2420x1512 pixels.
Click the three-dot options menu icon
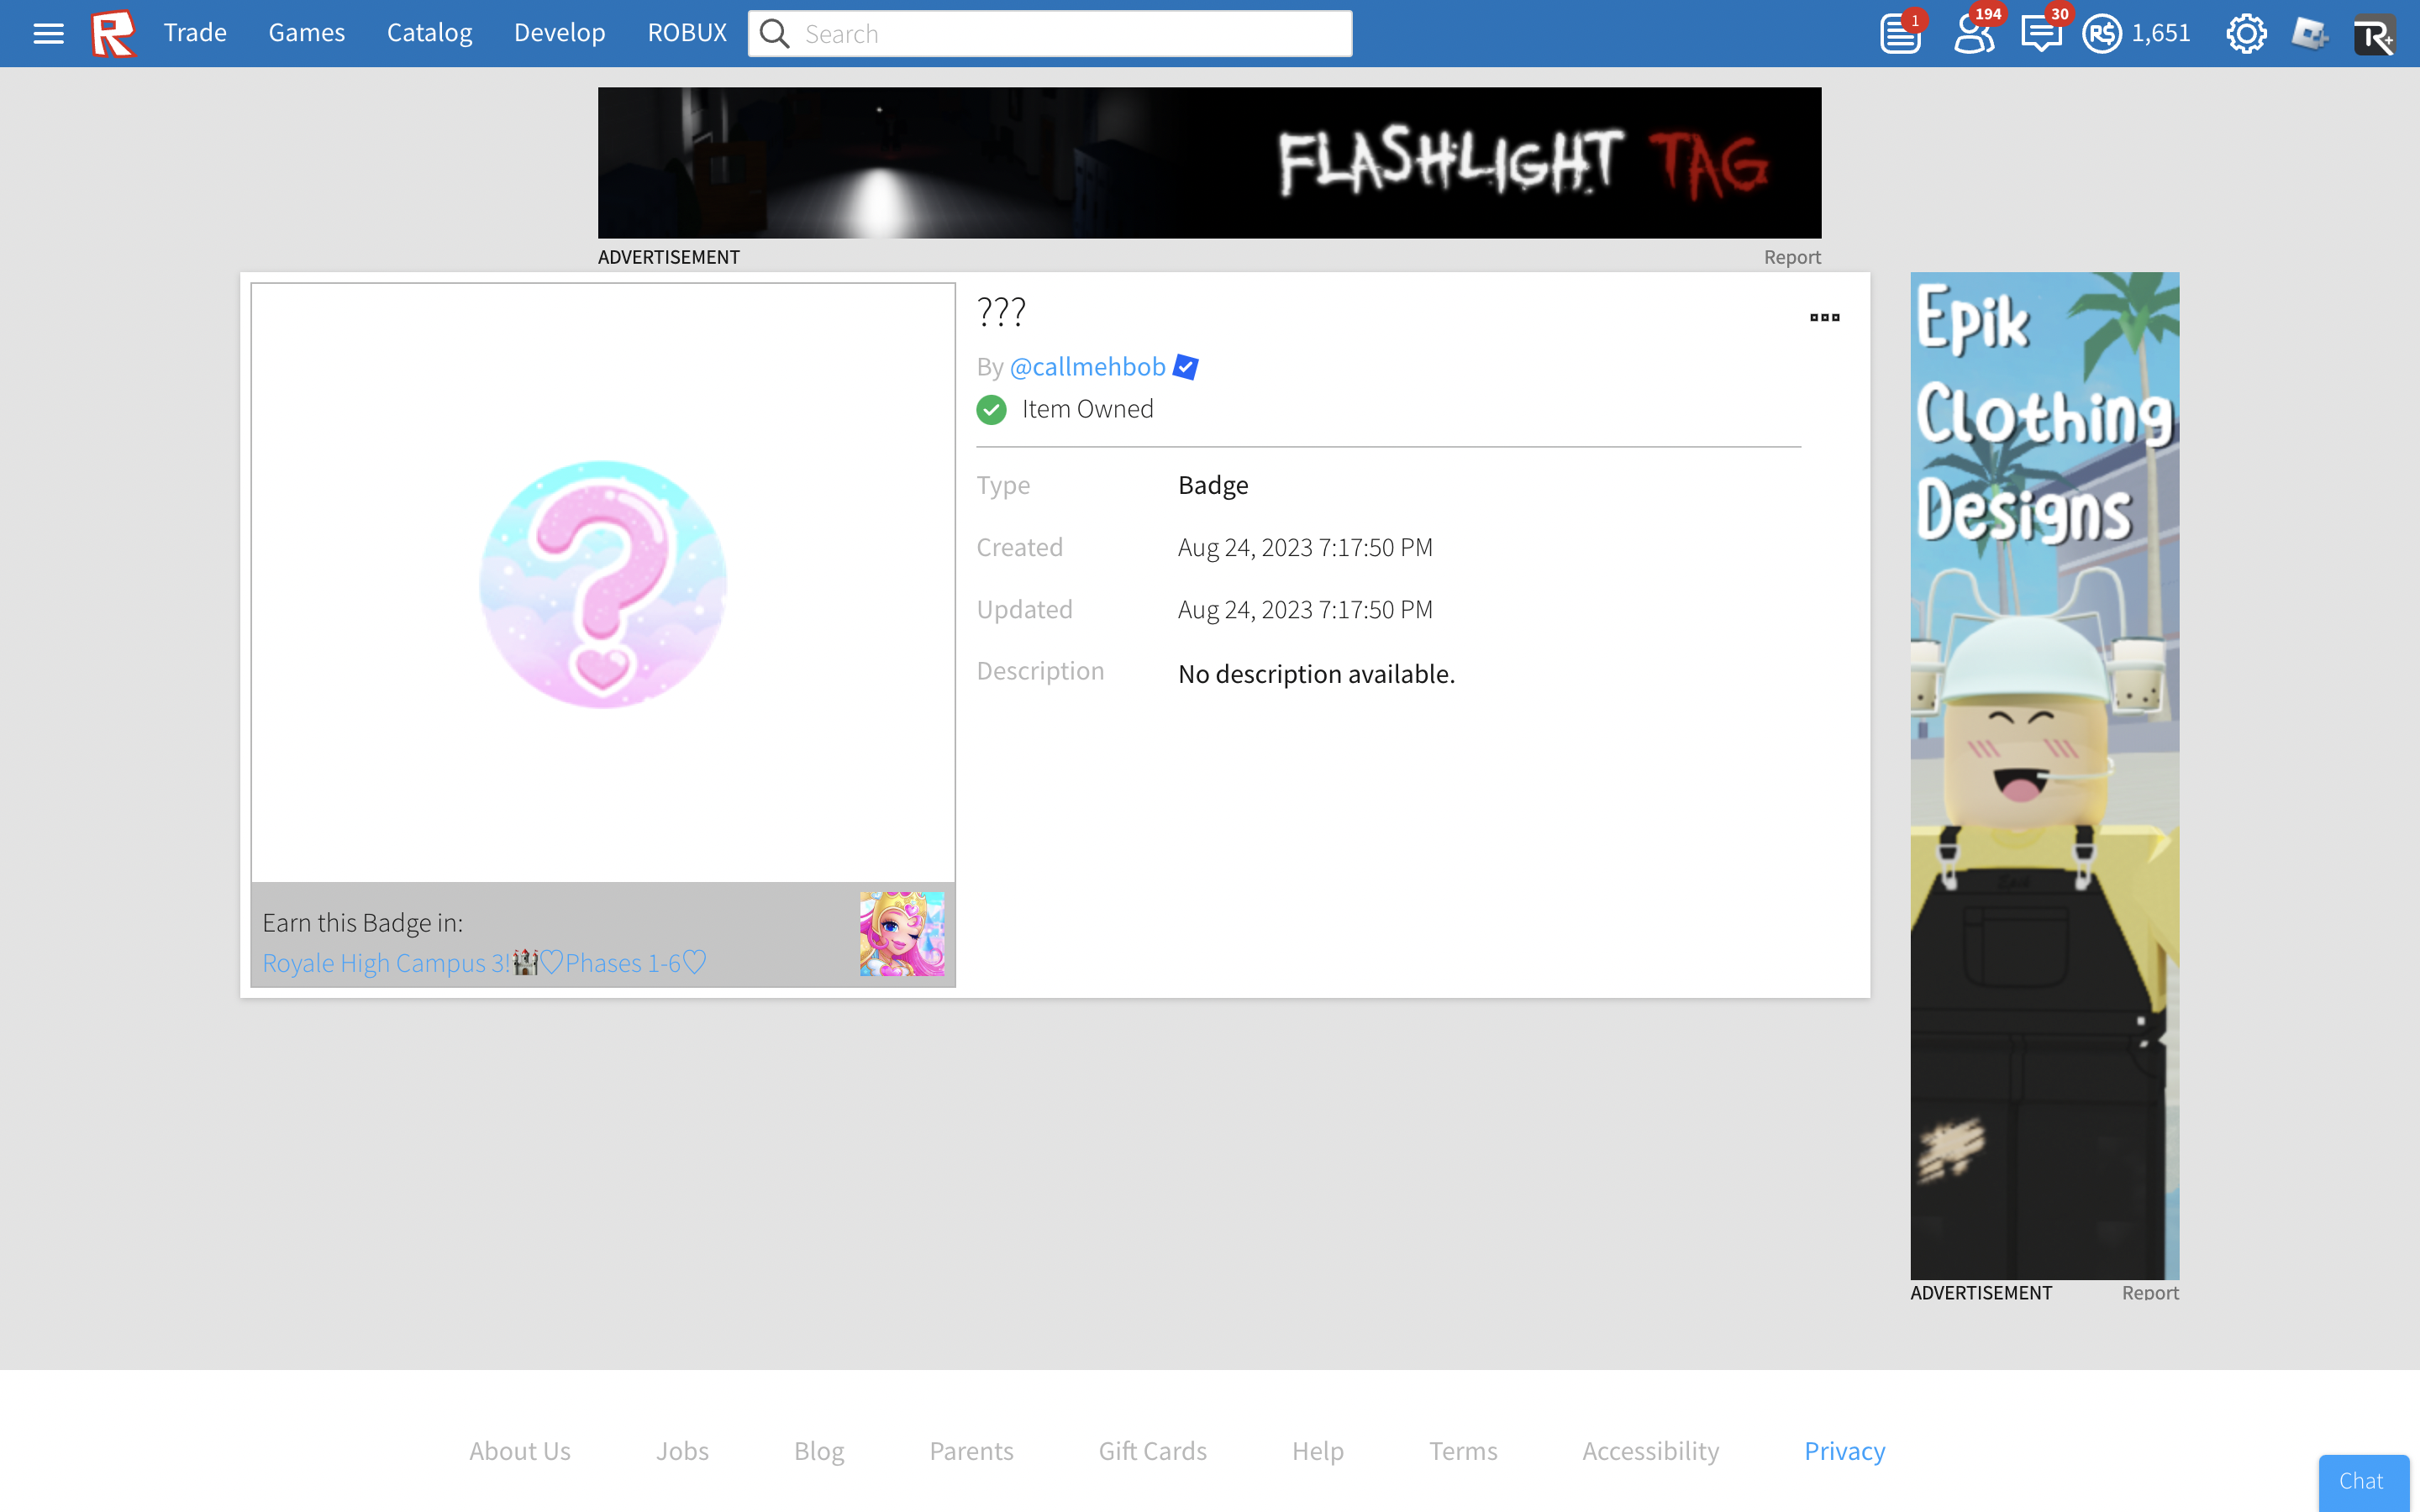click(1824, 317)
